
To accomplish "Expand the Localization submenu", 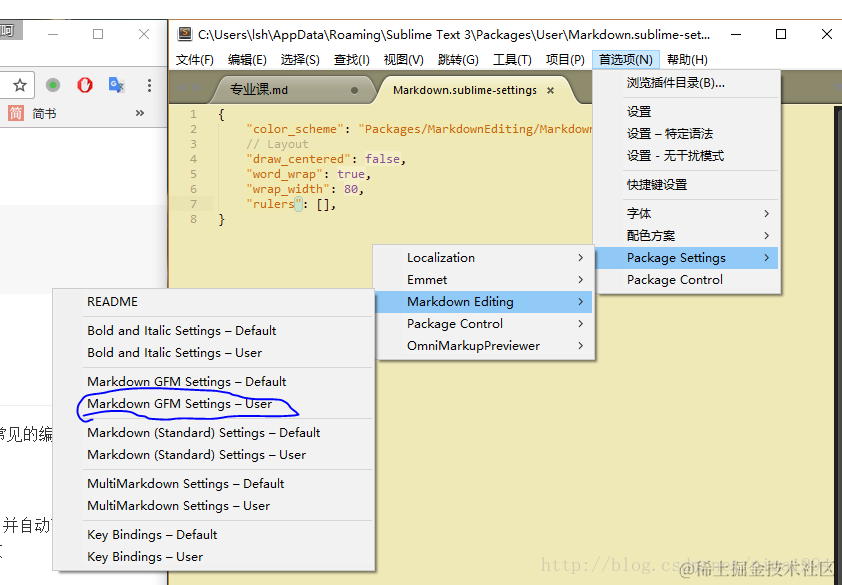I will 484,258.
